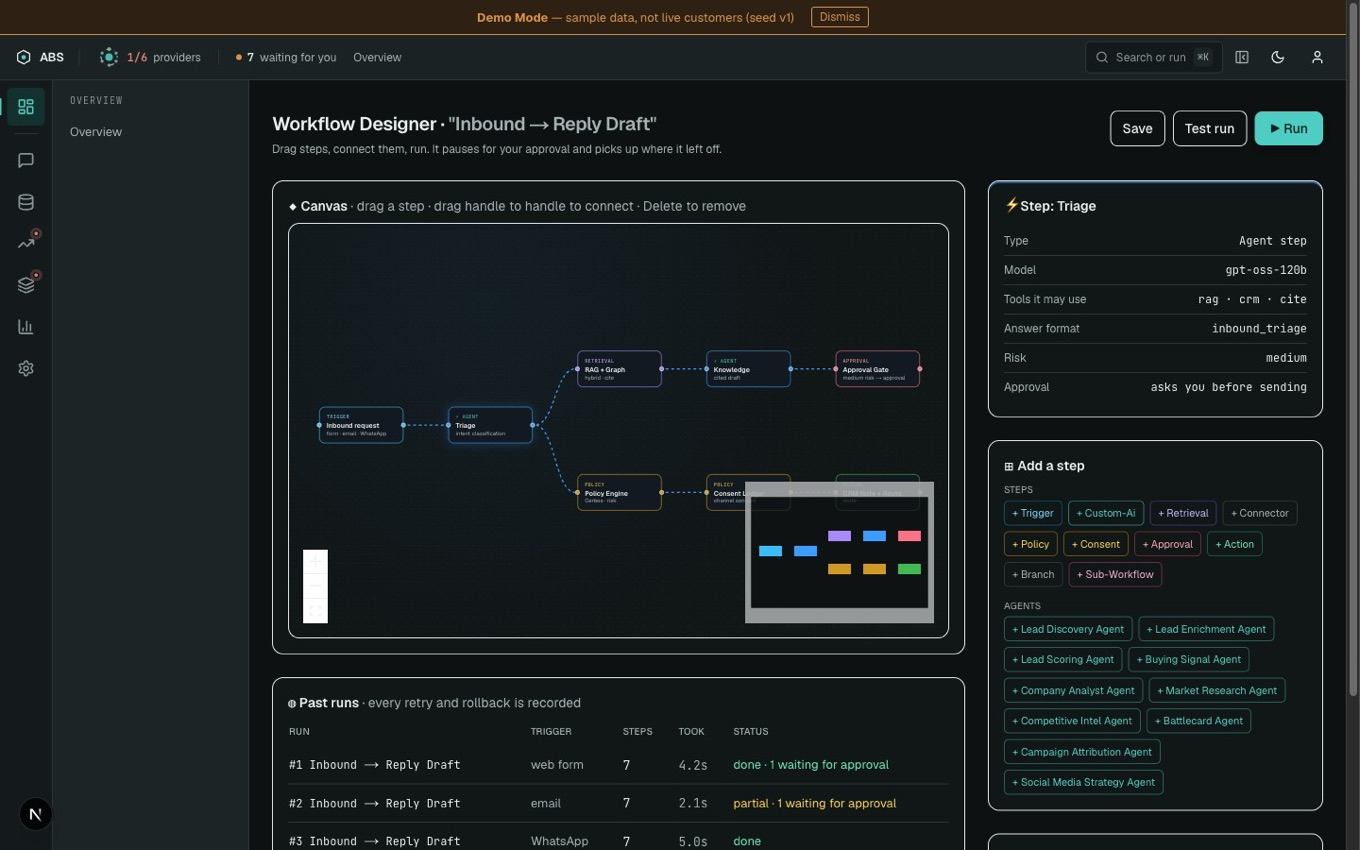
Task: Toggle the sidebar panel layout icon
Action: tap(1242, 57)
